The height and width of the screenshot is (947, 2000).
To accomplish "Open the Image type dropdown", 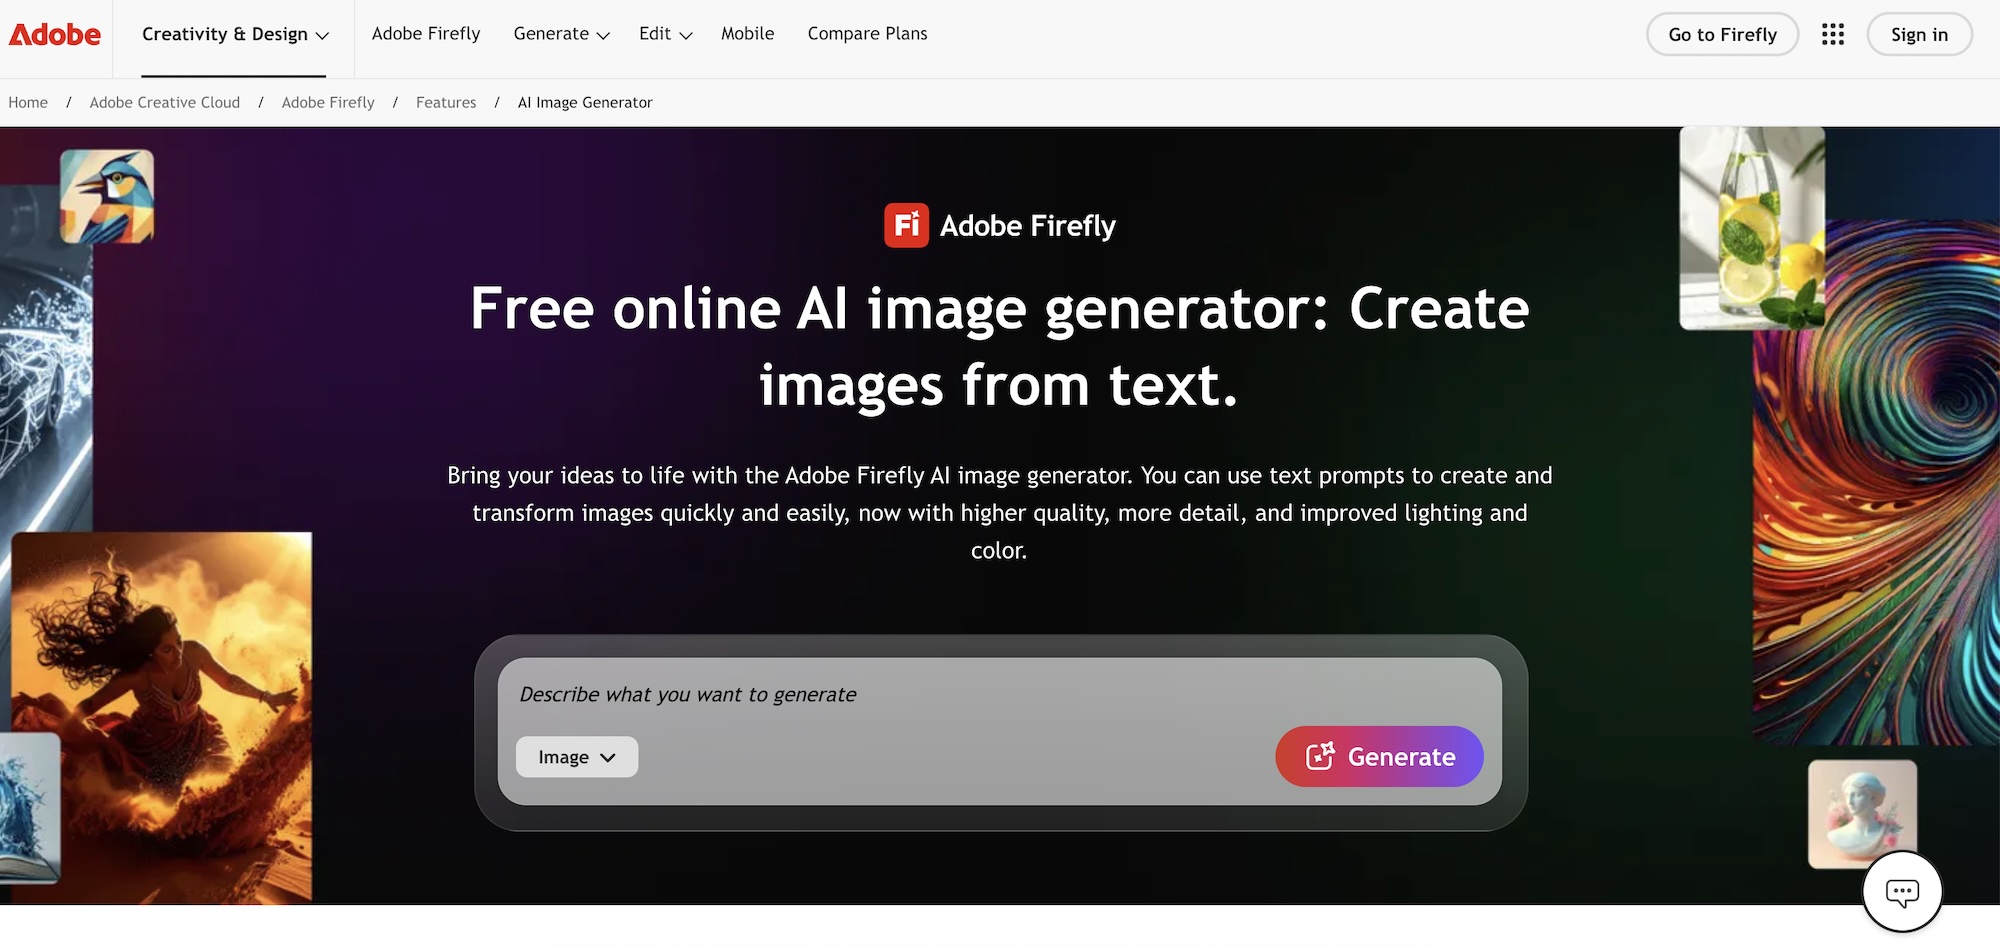I will pyautogui.click(x=576, y=757).
